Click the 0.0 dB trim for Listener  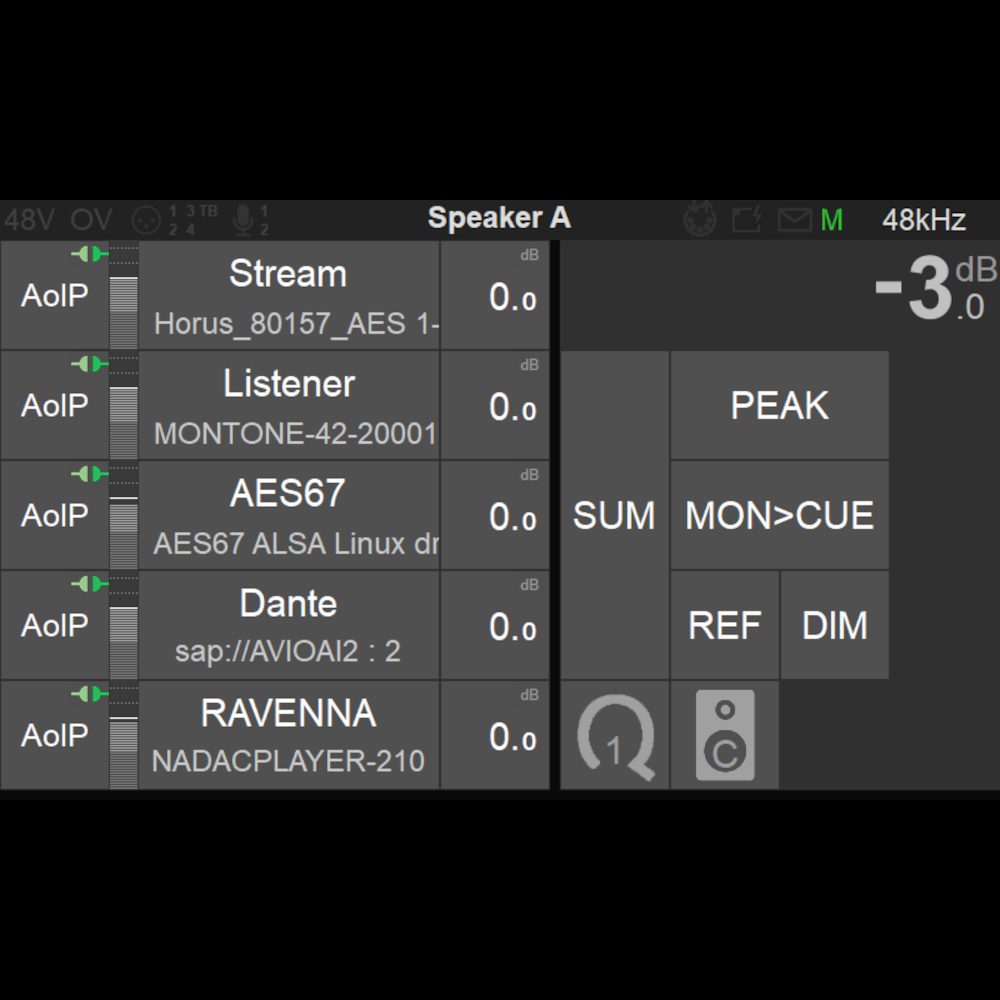point(495,405)
